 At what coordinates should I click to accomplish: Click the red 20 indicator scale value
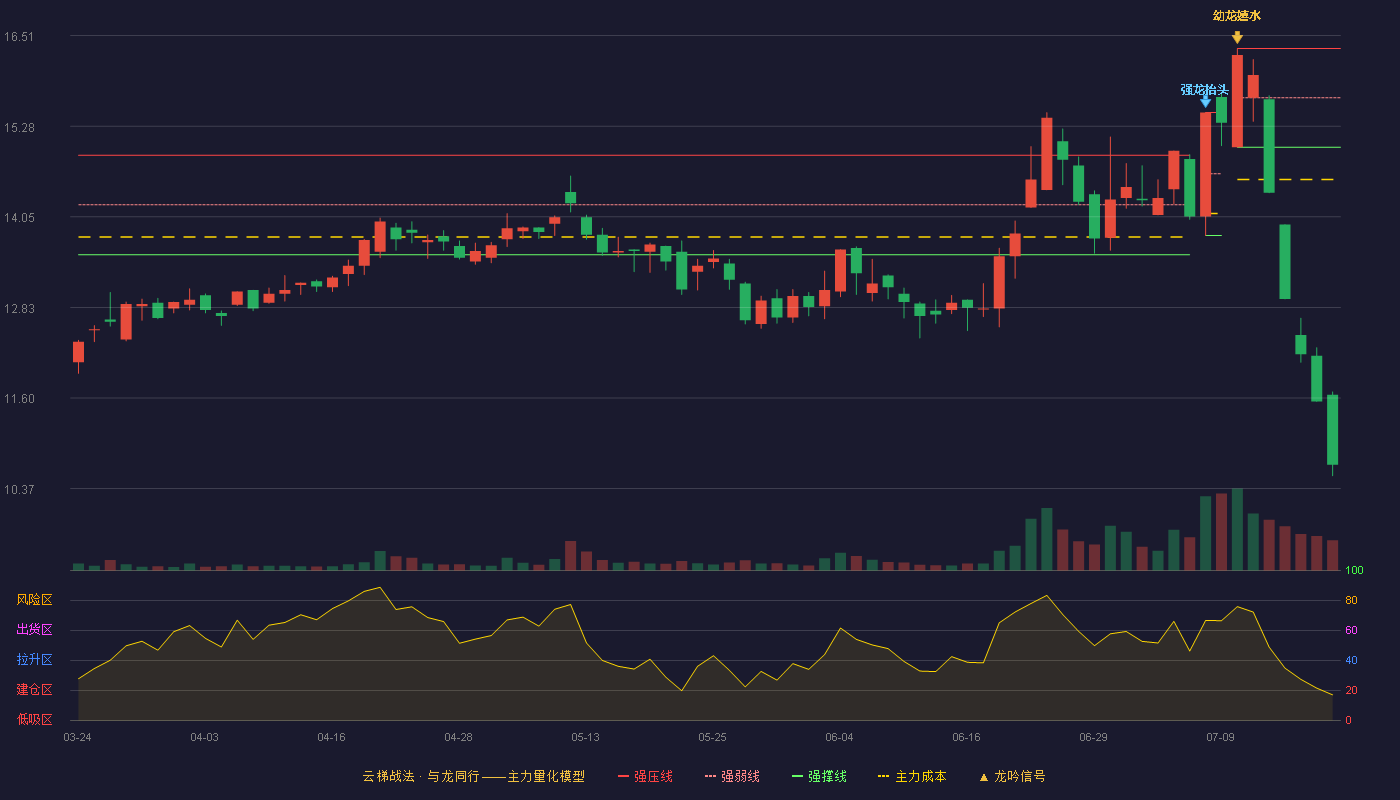coord(1351,690)
